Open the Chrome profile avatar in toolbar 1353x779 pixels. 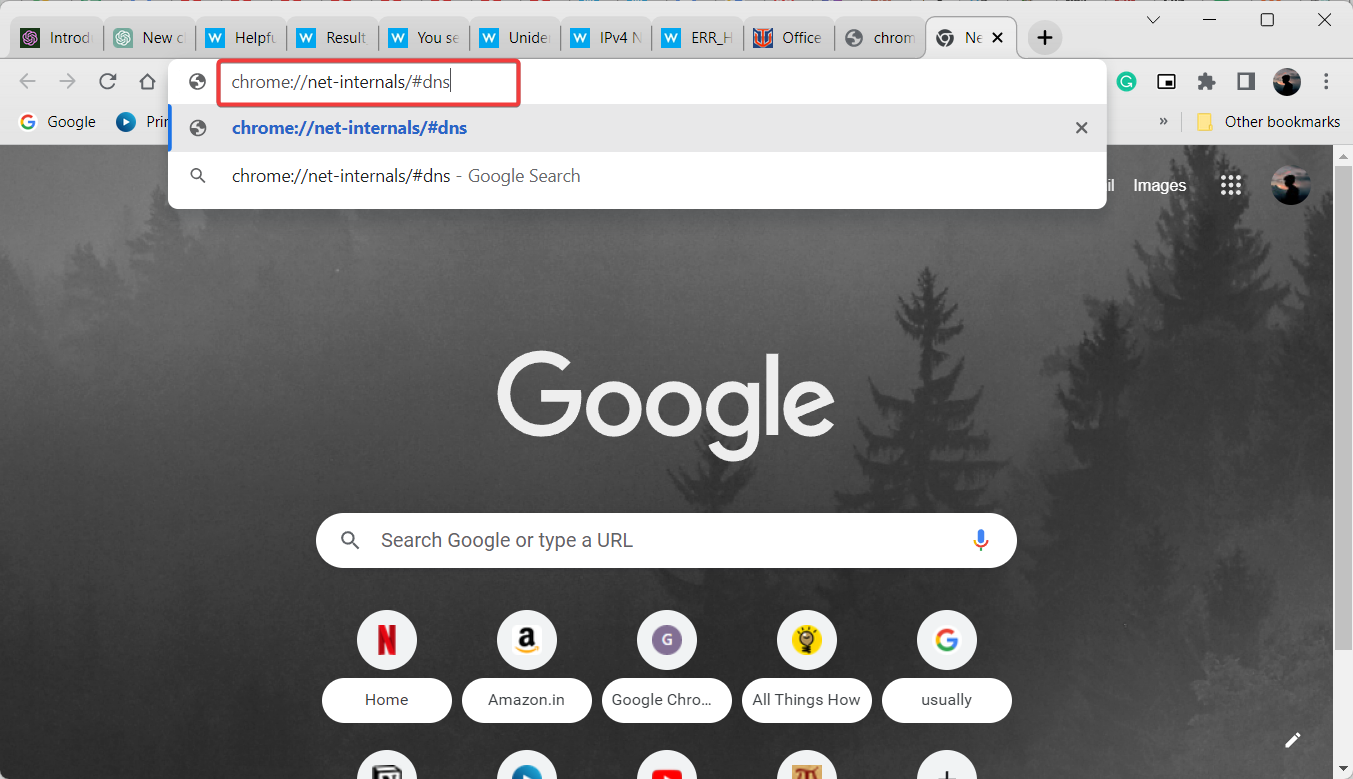(1287, 82)
